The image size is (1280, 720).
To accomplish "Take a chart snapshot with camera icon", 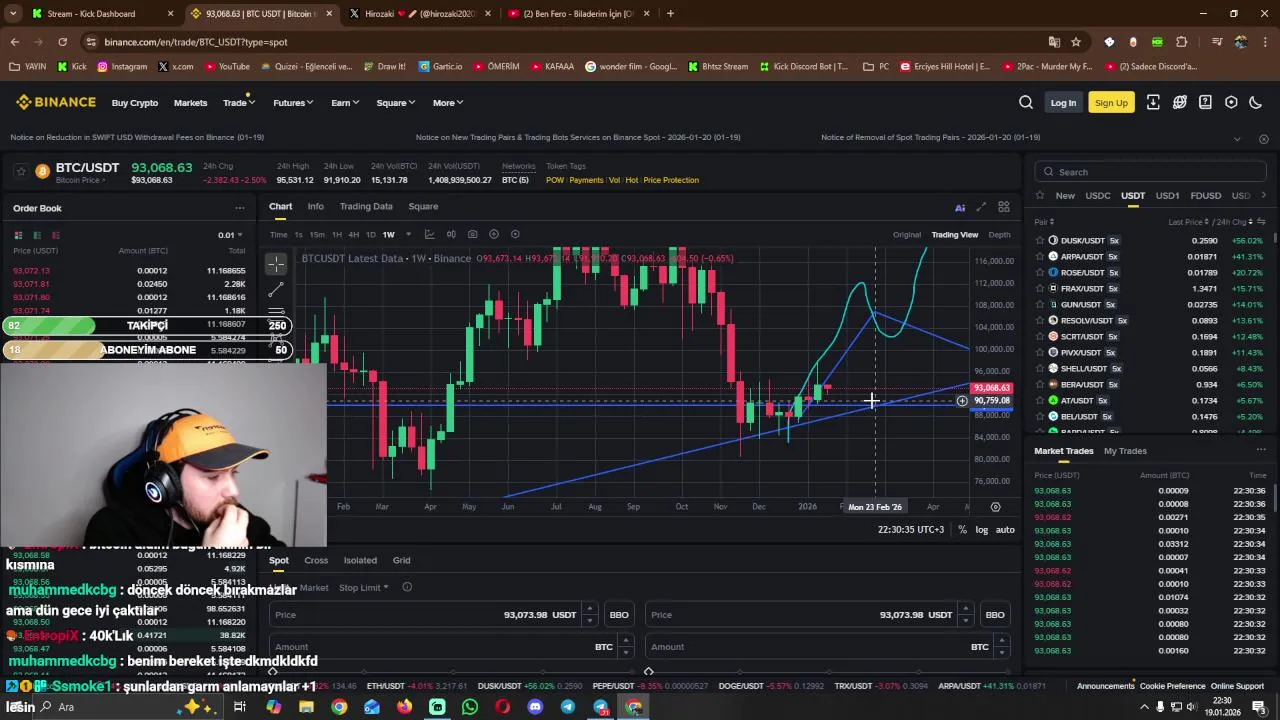I will [x=473, y=234].
